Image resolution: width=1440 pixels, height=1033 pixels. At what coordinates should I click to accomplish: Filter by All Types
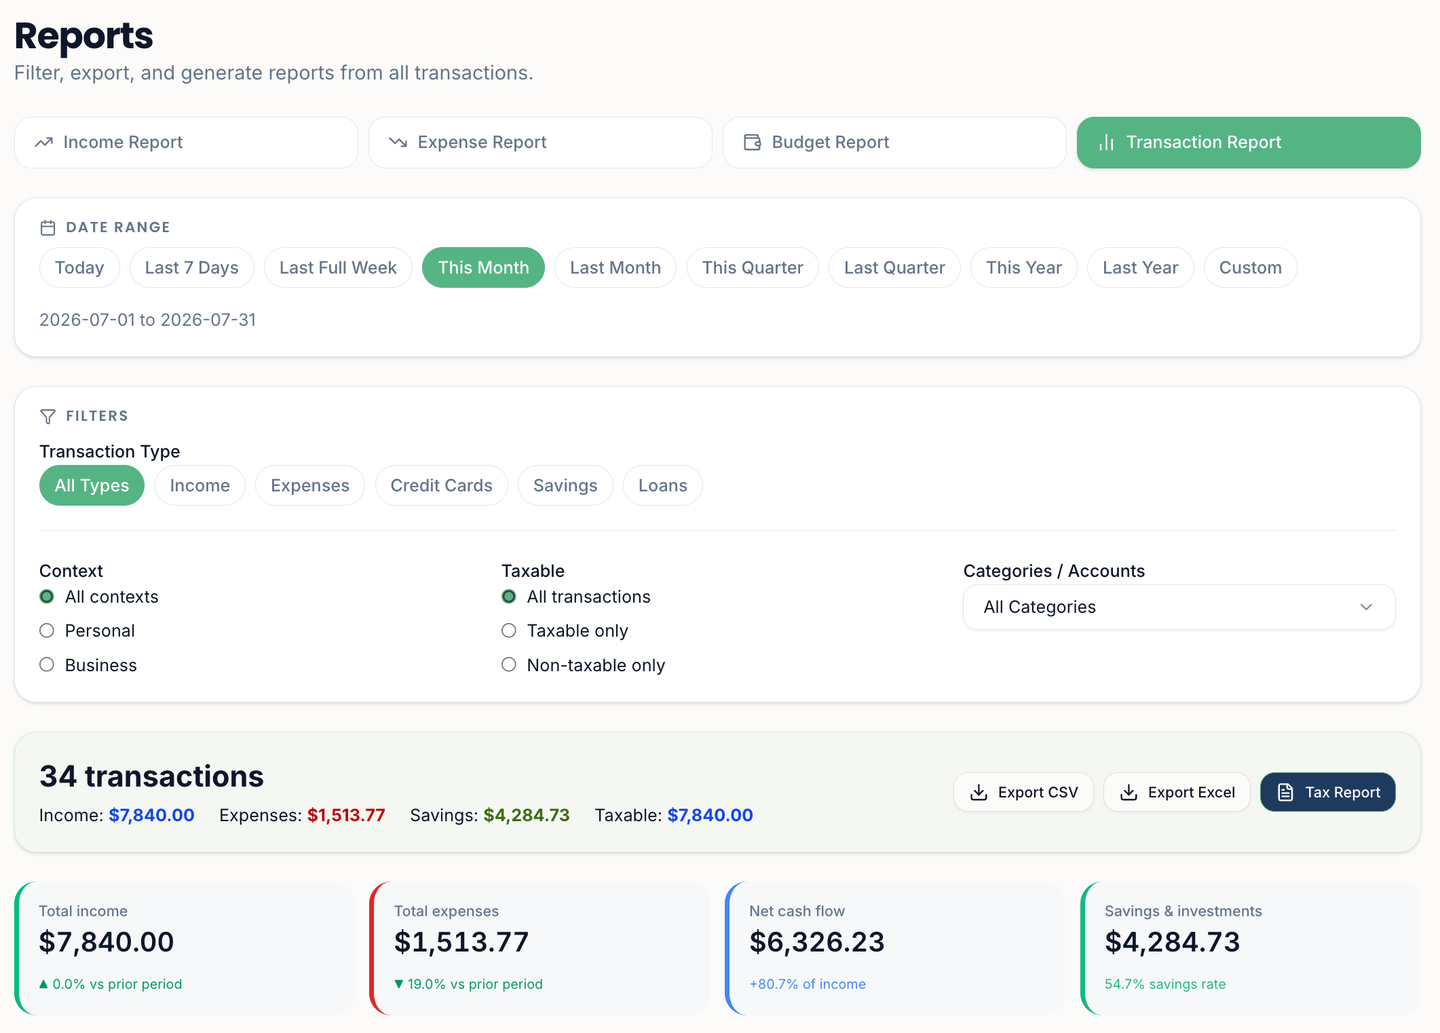coord(92,485)
